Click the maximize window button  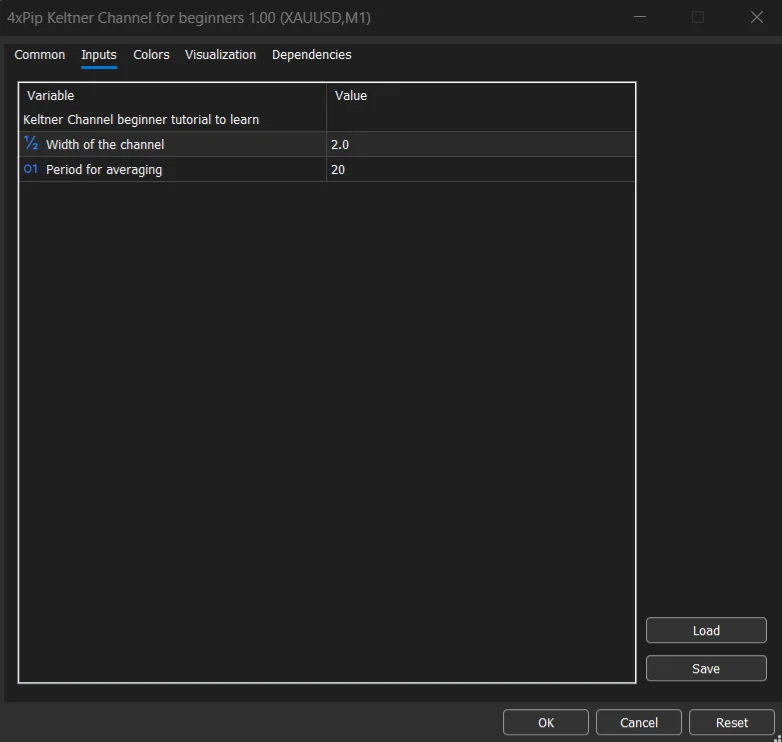point(698,17)
